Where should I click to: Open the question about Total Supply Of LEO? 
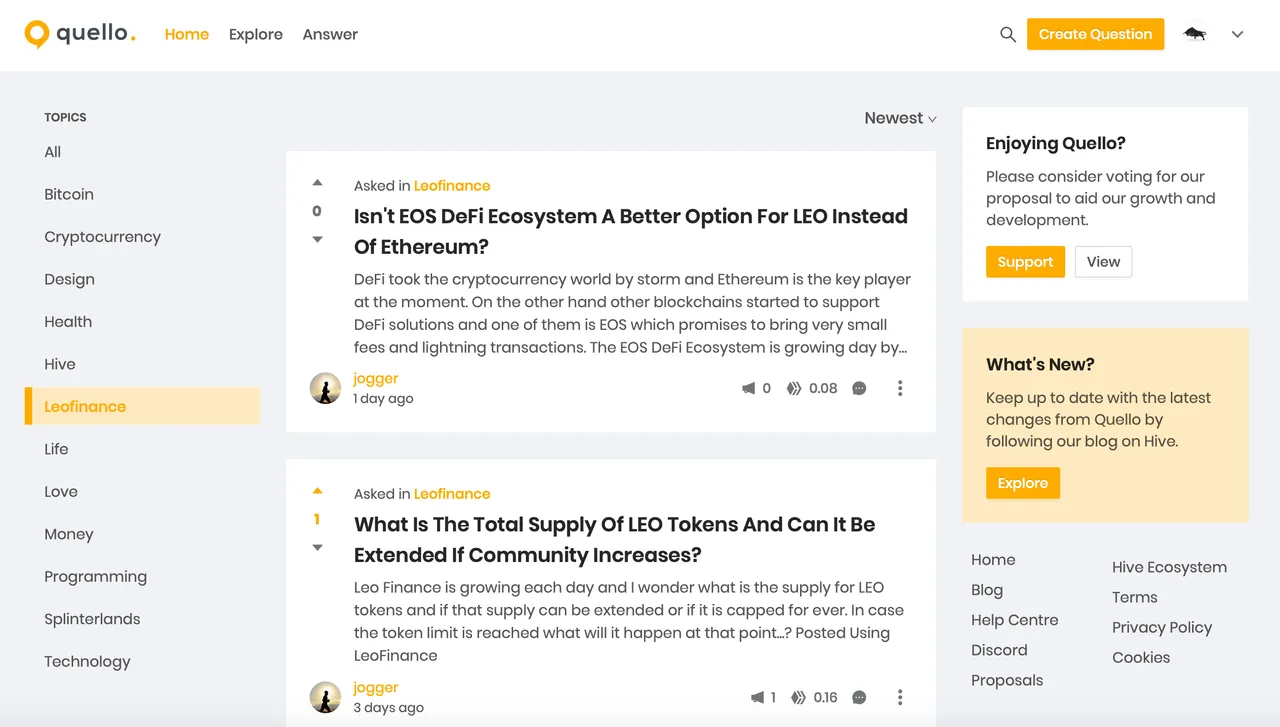tap(615, 539)
